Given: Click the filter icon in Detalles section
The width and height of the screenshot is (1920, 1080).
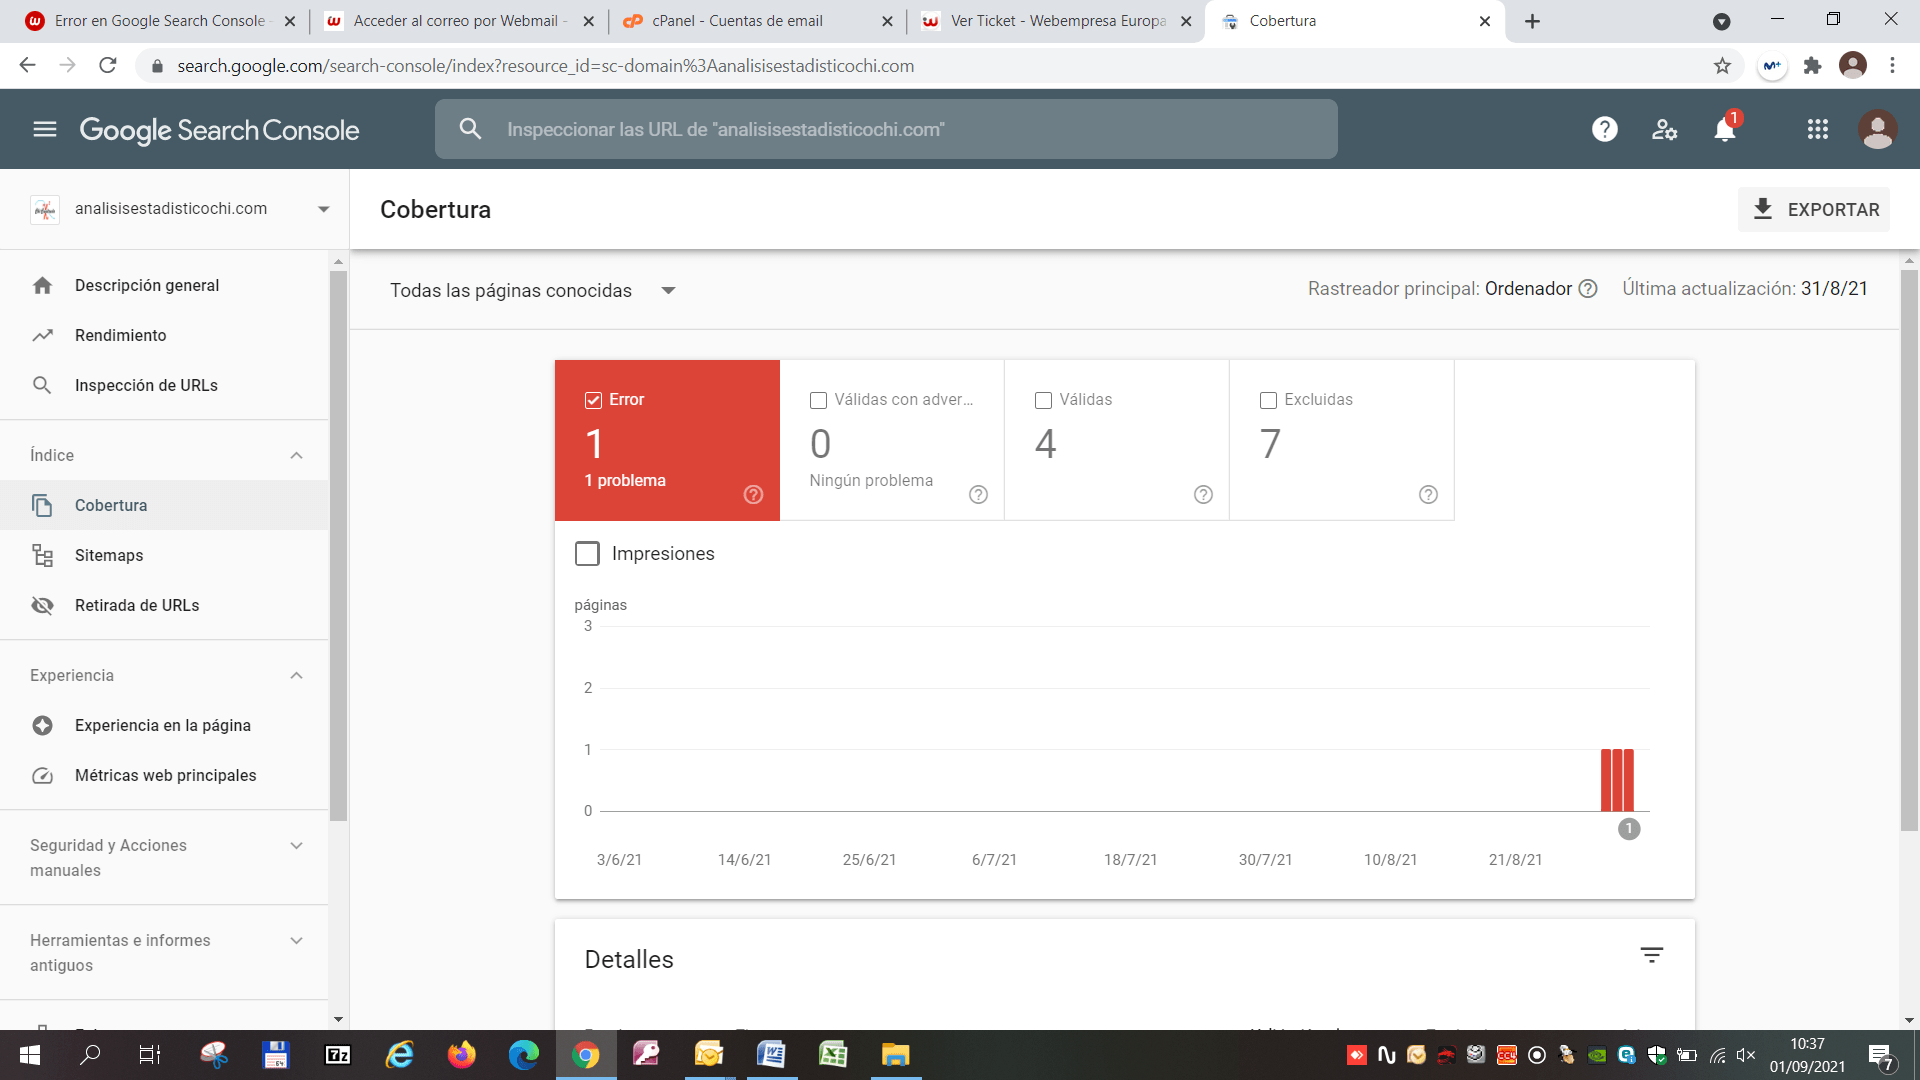Looking at the screenshot, I should click(x=1652, y=955).
